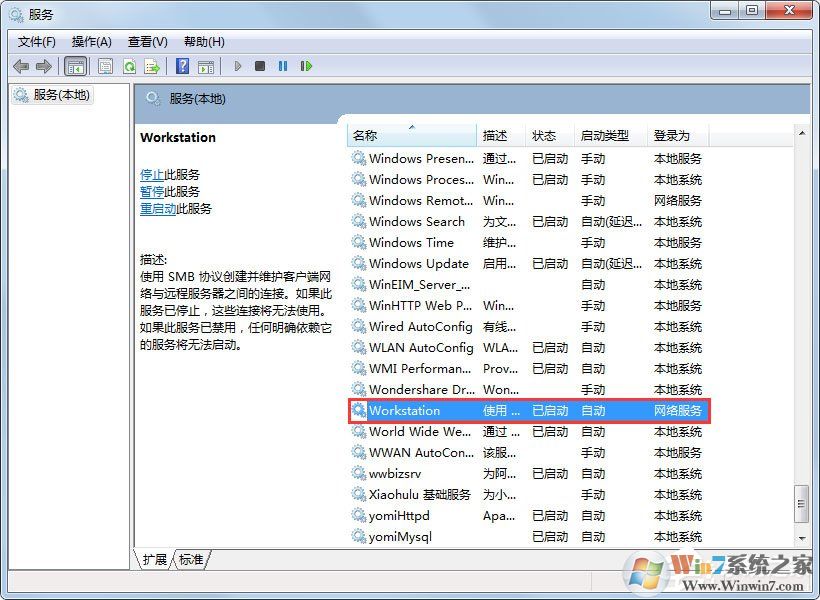This screenshot has height=600, width=820.
Task: Click the Export list toolbar icon
Action: tap(153, 66)
